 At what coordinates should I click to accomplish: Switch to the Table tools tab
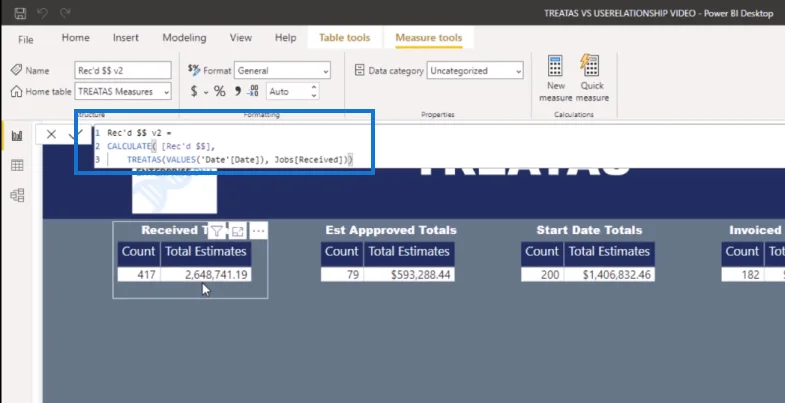[344, 38]
